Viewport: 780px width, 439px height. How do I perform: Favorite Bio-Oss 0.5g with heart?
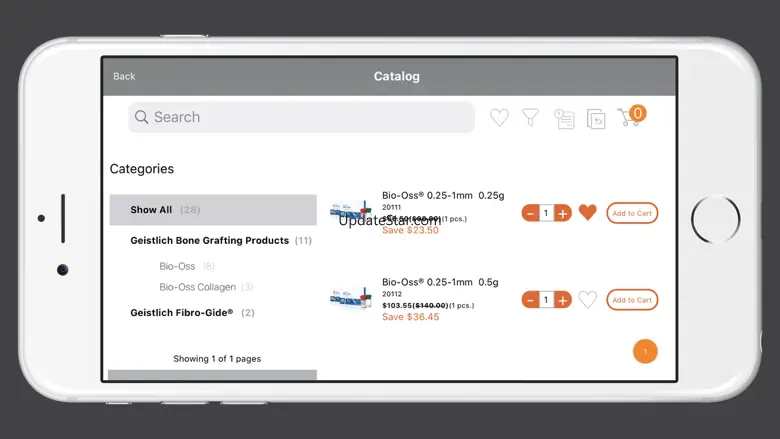coord(587,300)
